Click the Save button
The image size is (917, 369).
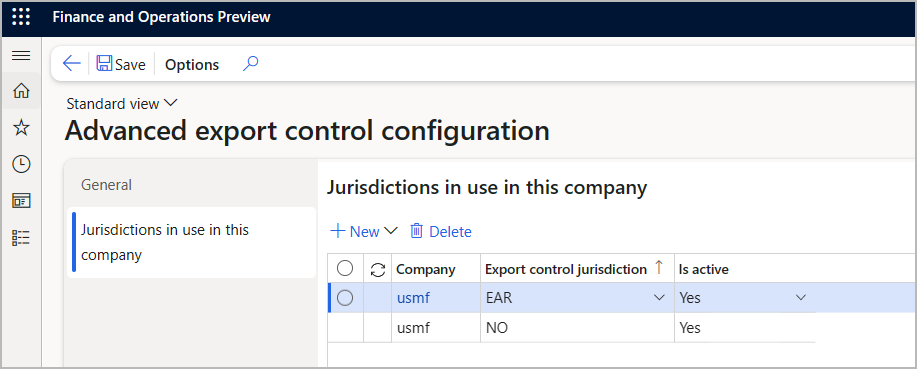pos(121,64)
